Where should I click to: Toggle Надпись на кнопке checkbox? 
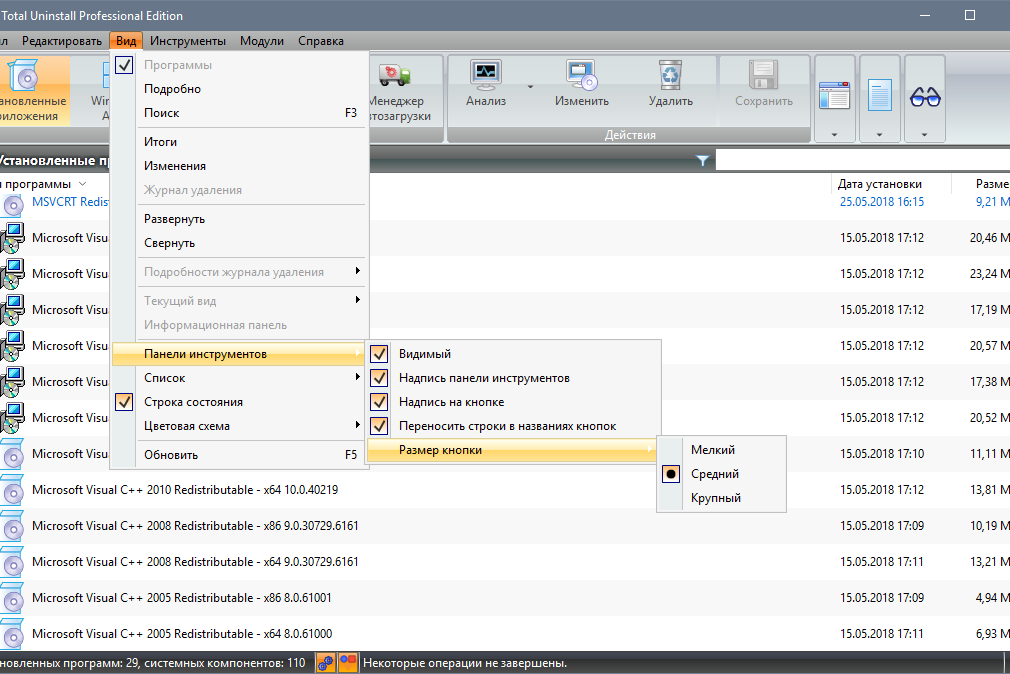pos(379,402)
